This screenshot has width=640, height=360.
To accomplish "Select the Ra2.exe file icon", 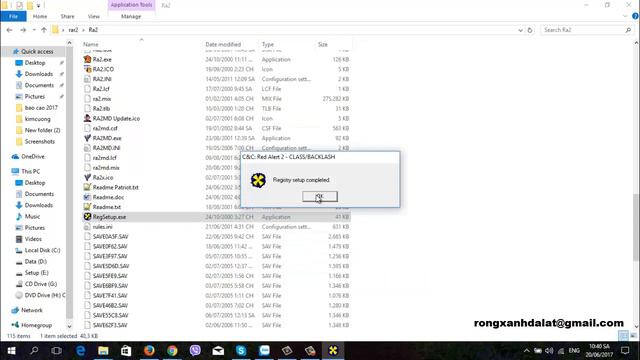I will click(x=87, y=59).
